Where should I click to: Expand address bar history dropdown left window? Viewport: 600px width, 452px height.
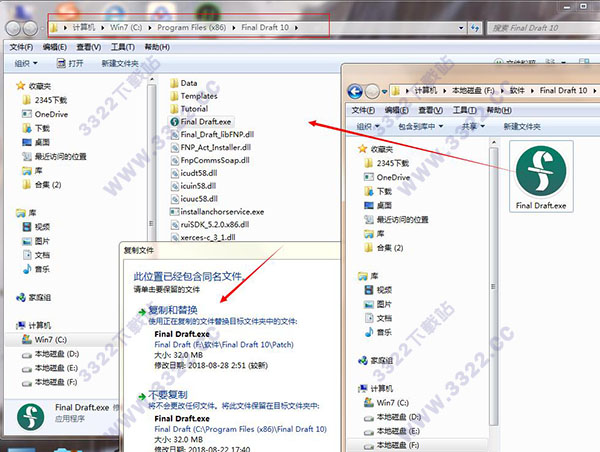461,28
